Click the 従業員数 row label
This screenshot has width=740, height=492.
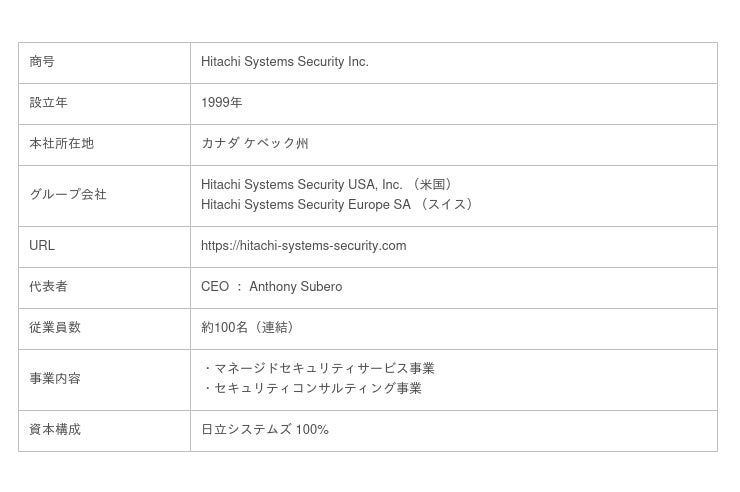click(x=55, y=328)
